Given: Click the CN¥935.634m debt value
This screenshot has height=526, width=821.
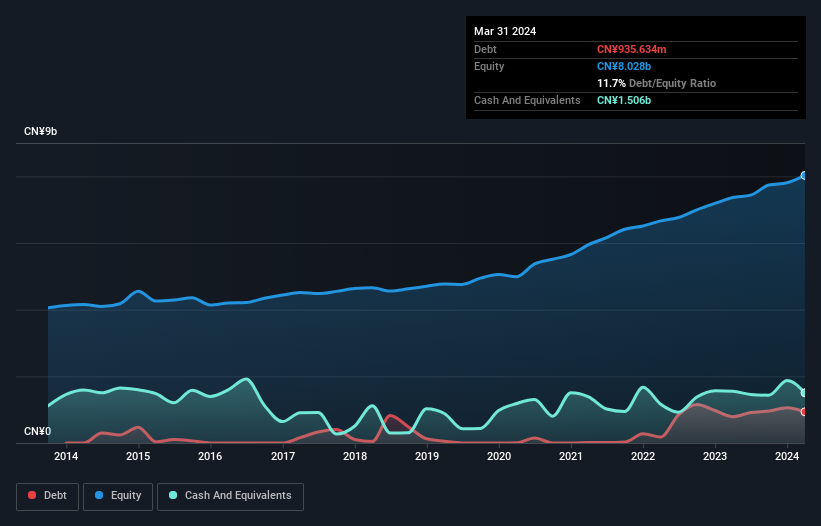Looking at the screenshot, I should (x=631, y=49).
